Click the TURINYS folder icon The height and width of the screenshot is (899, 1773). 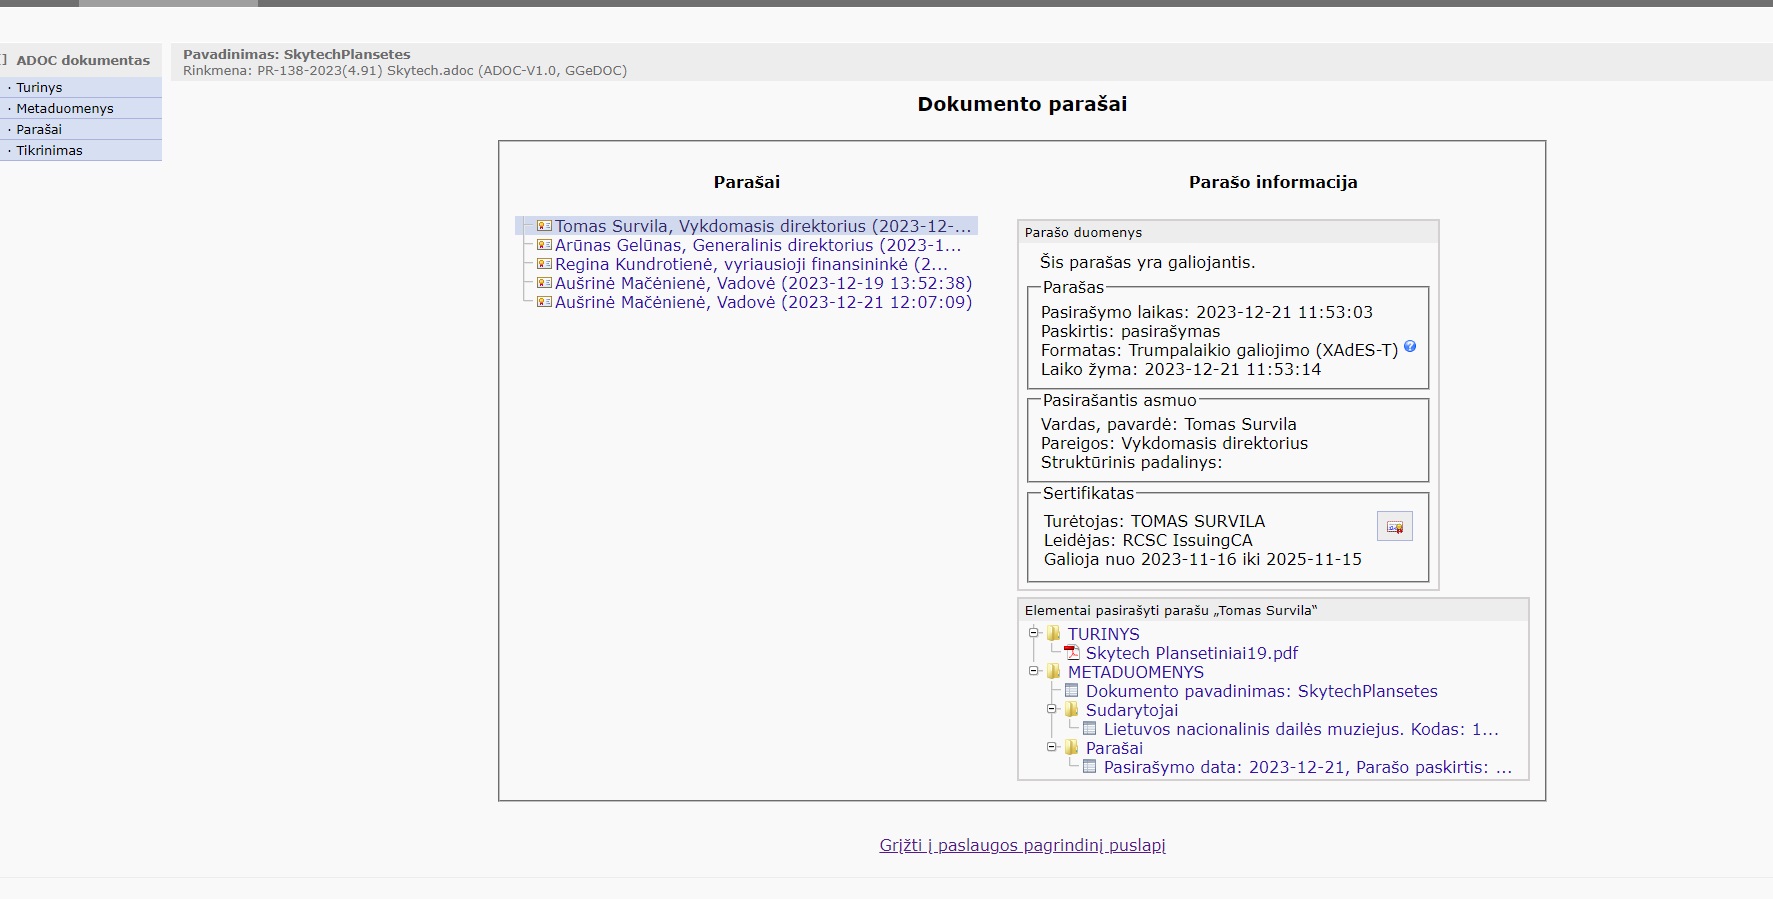coord(1053,634)
